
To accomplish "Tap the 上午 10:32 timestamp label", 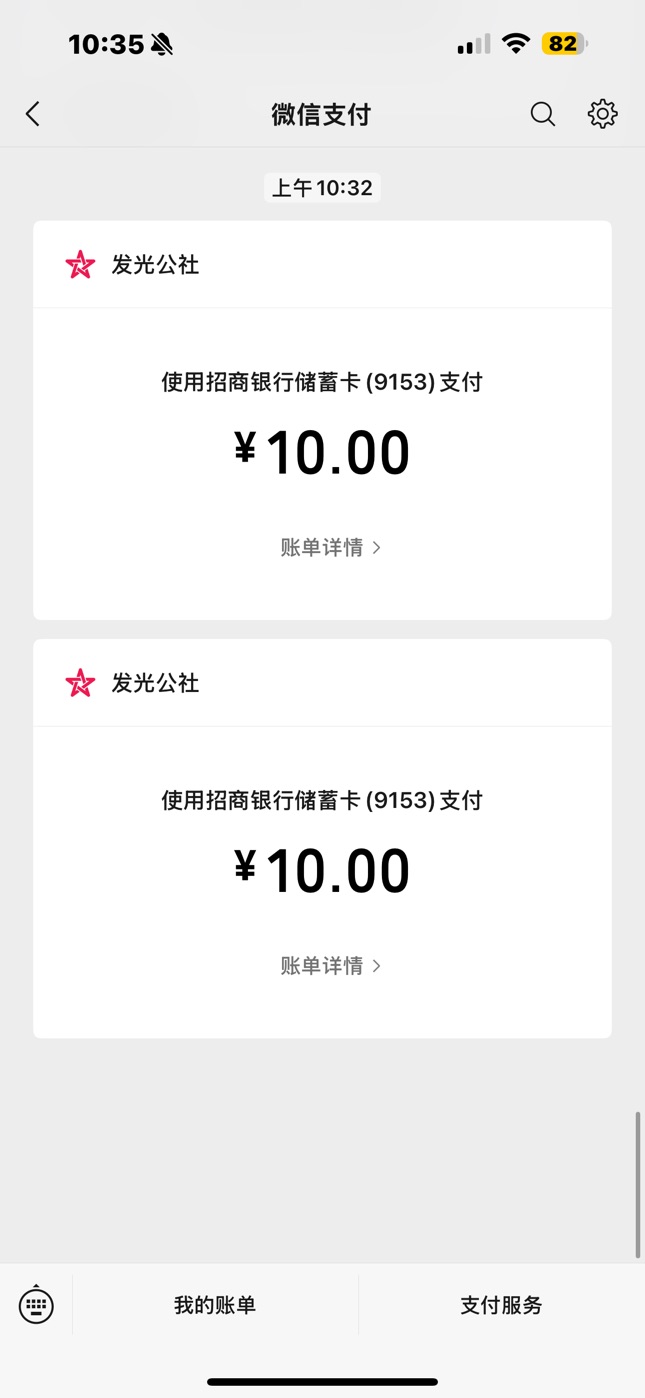I will tap(322, 188).
